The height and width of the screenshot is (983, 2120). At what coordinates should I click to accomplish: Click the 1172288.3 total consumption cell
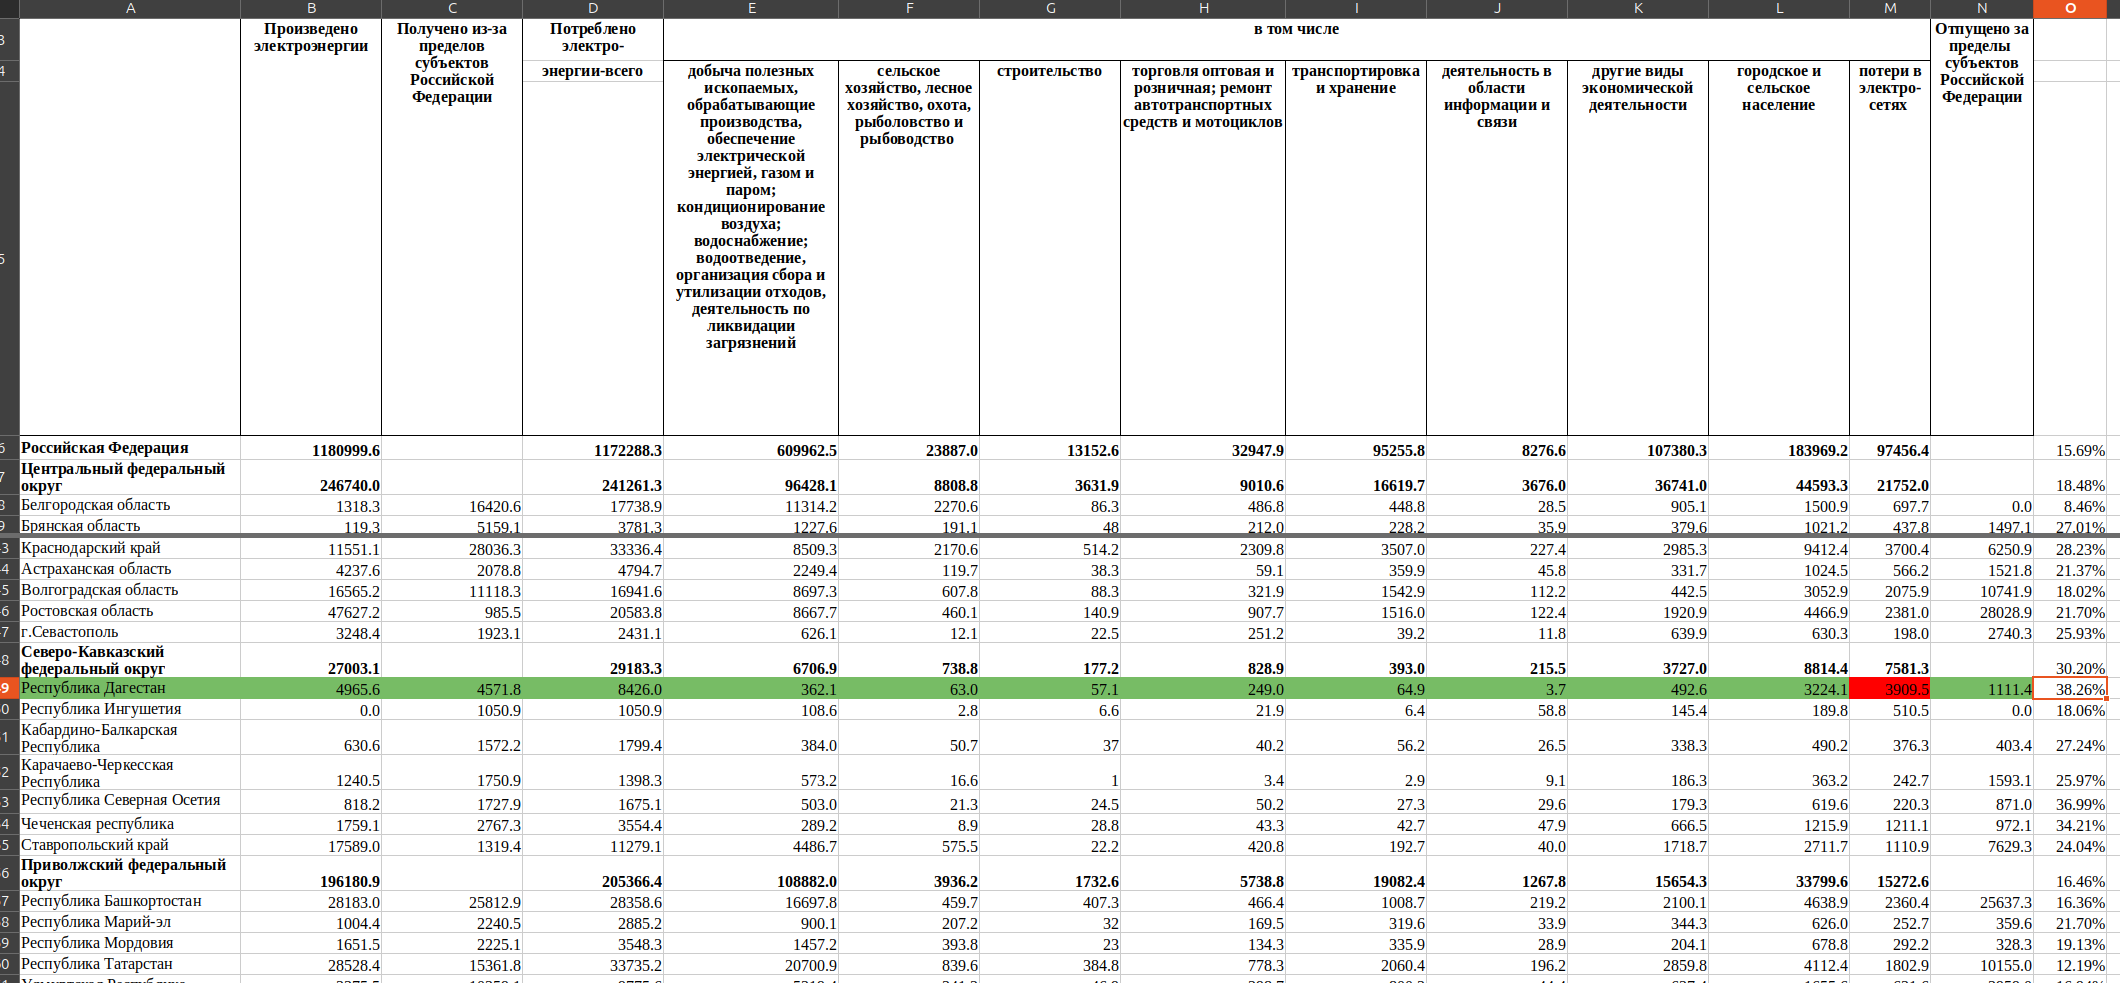click(593, 450)
